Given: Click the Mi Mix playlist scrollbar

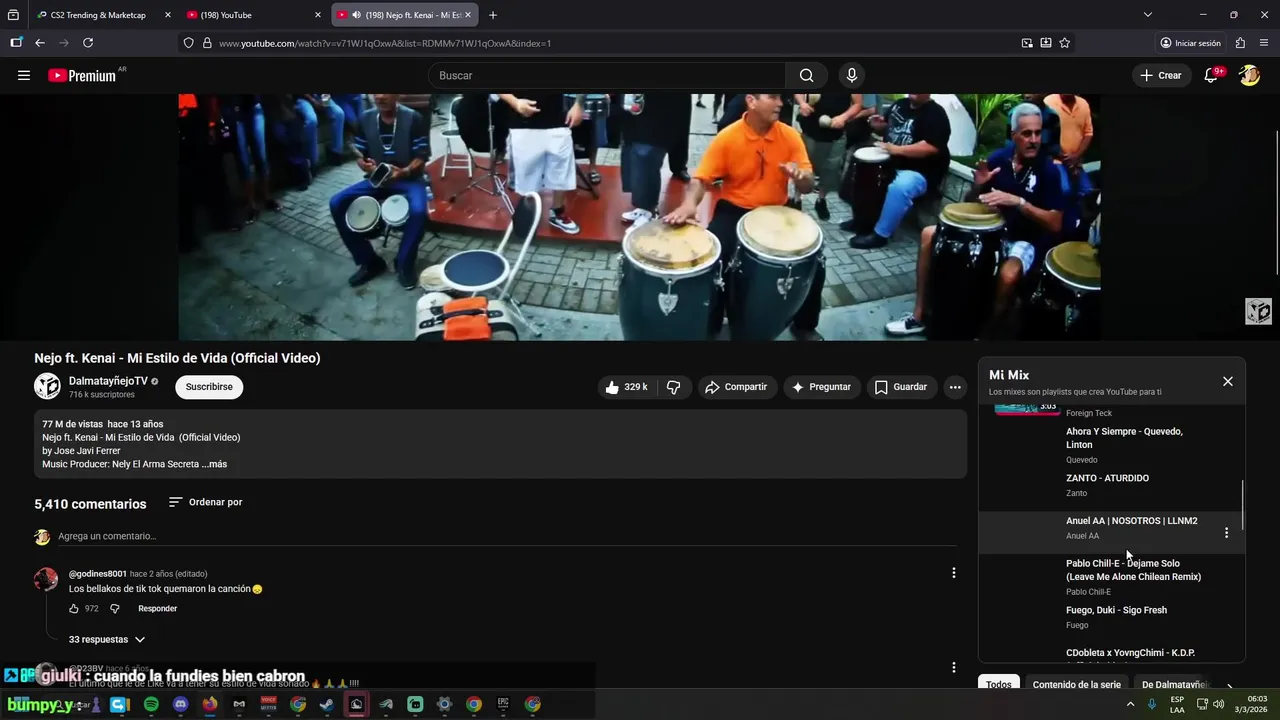Looking at the screenshot, I should click(x=1243, y=505).
